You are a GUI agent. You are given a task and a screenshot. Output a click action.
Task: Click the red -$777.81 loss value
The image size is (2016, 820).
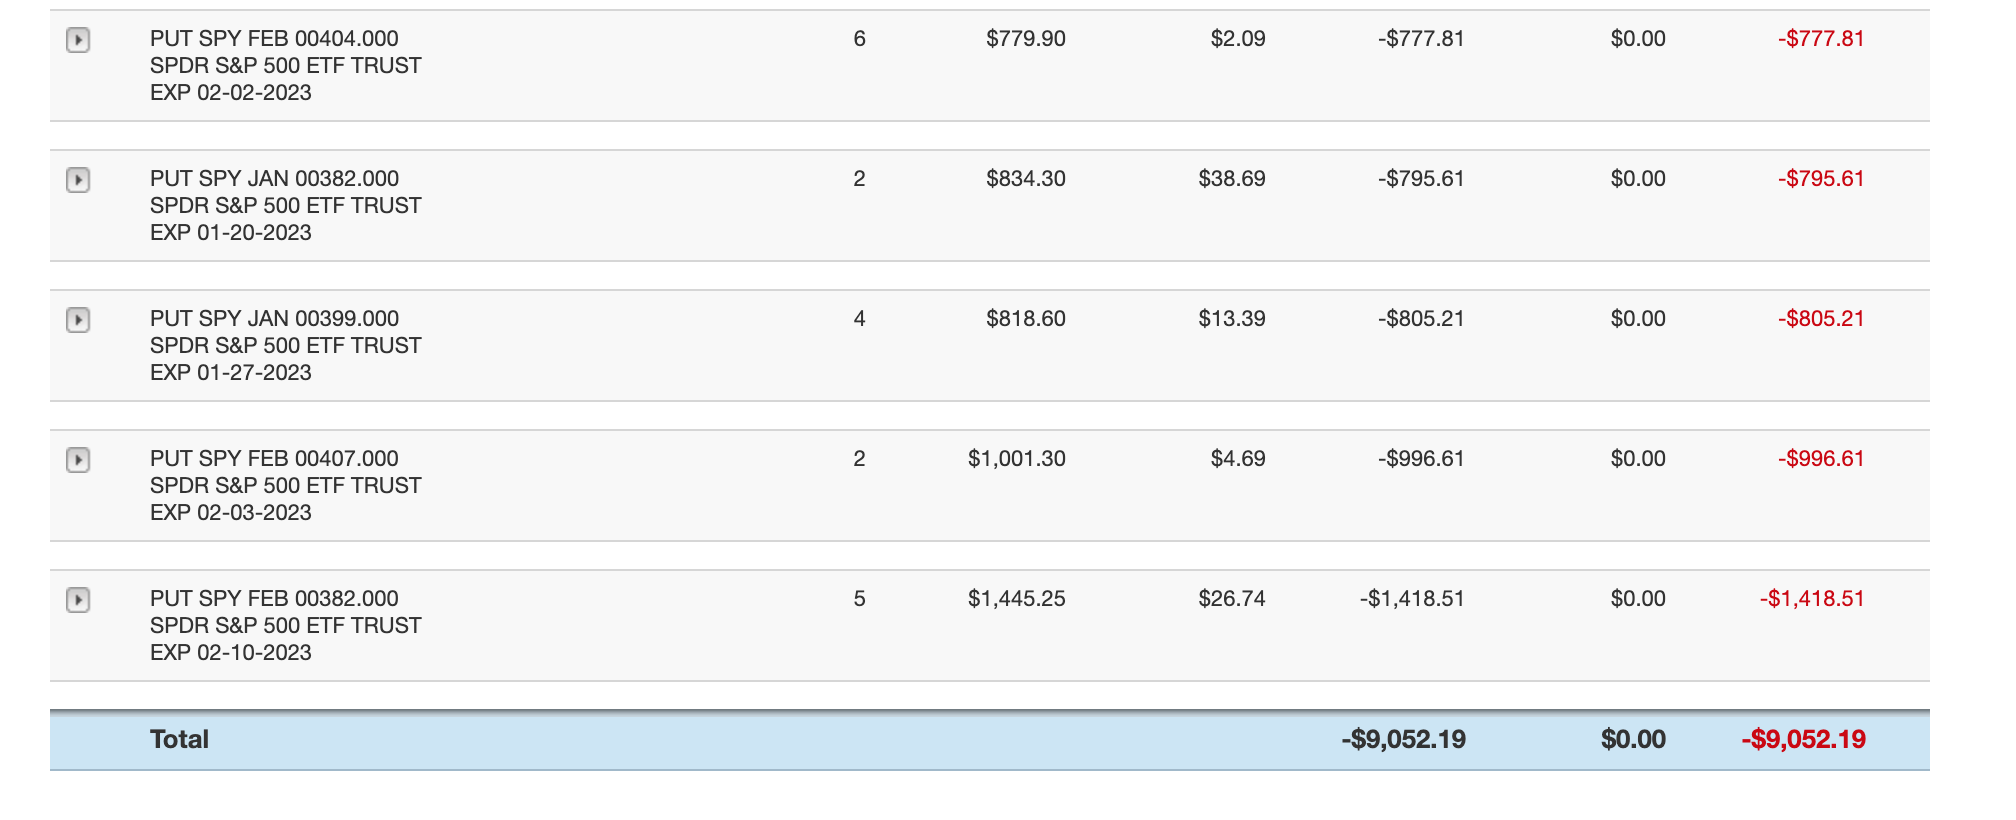point(1820,39)
